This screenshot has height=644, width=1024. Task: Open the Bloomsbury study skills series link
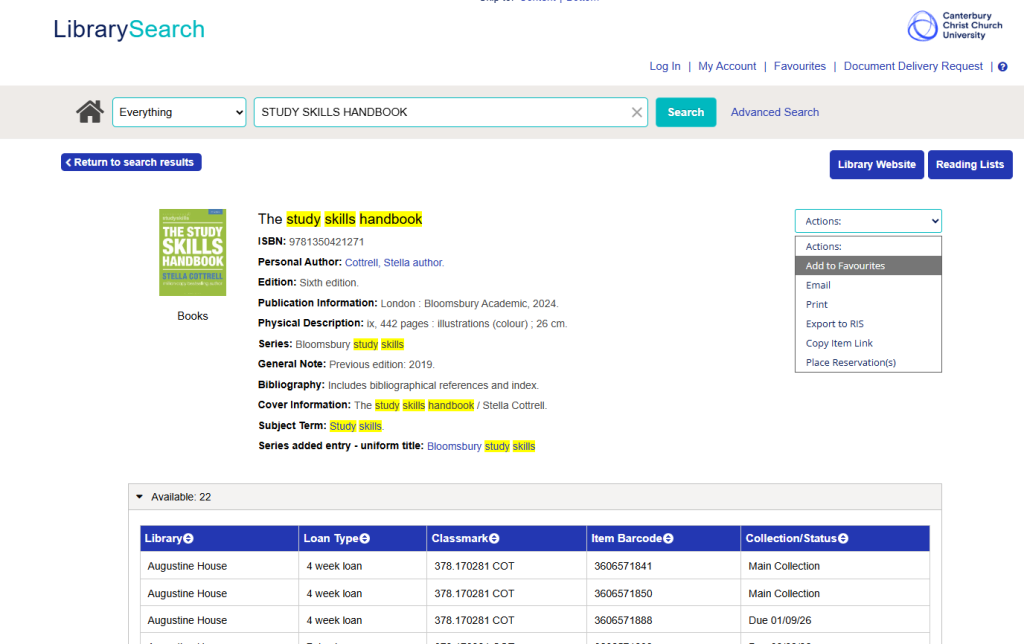coord(481,446)
